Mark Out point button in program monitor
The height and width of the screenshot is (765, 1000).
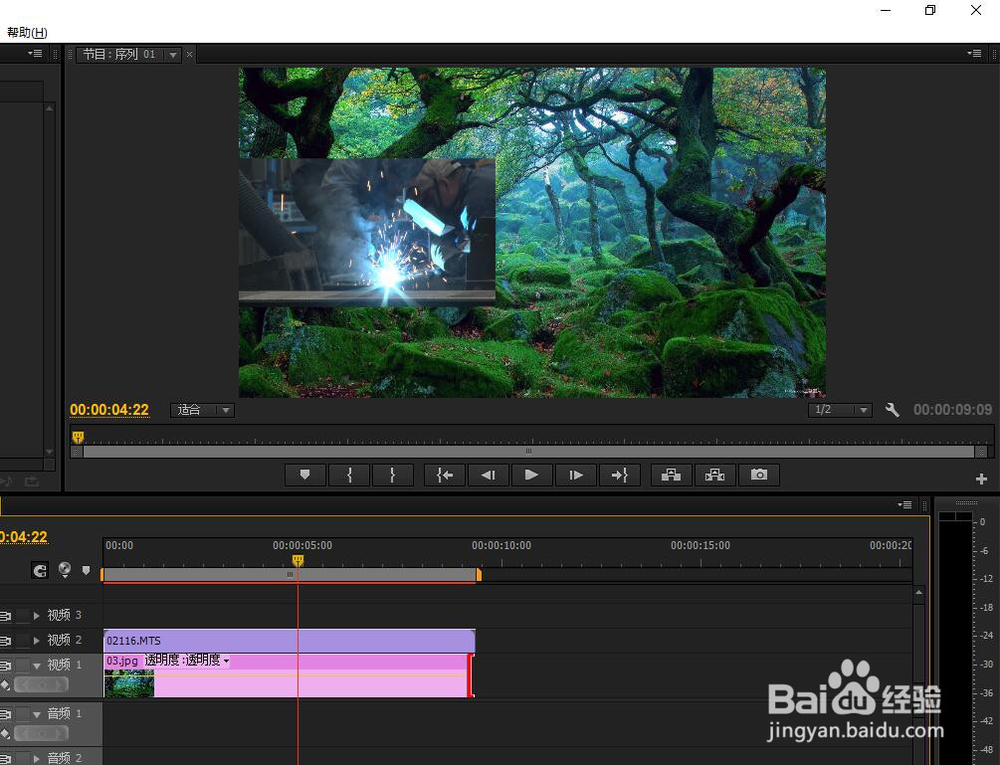click(x=393, y=475)
